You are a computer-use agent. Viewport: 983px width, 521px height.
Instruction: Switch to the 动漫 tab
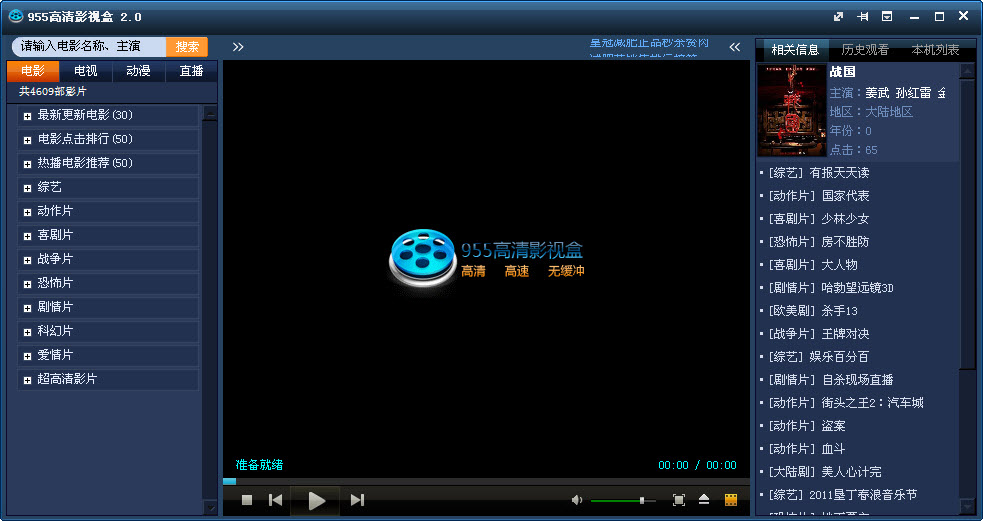pyautogui.click(x=139, y=71)
